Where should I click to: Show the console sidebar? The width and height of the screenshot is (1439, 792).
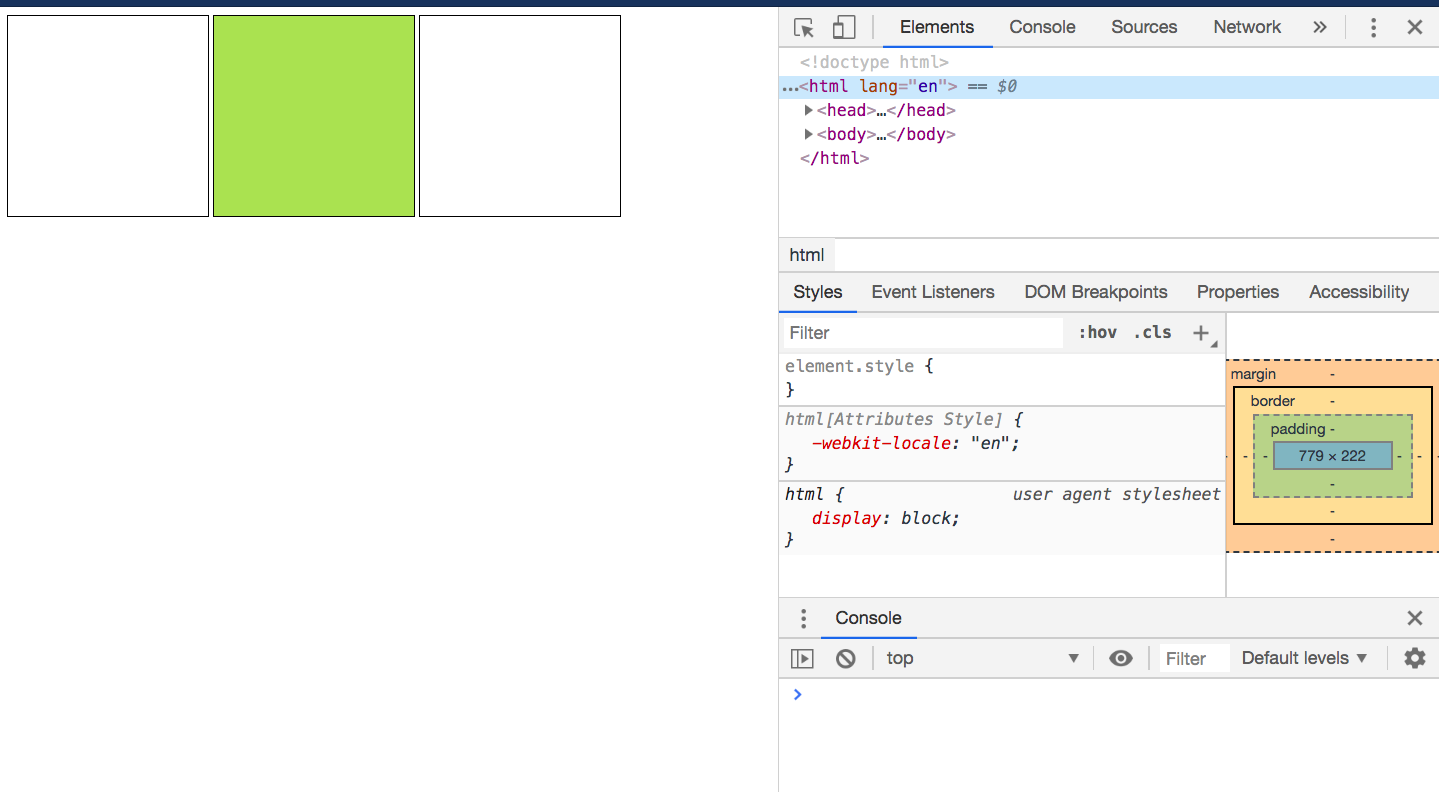coord(802,658)
